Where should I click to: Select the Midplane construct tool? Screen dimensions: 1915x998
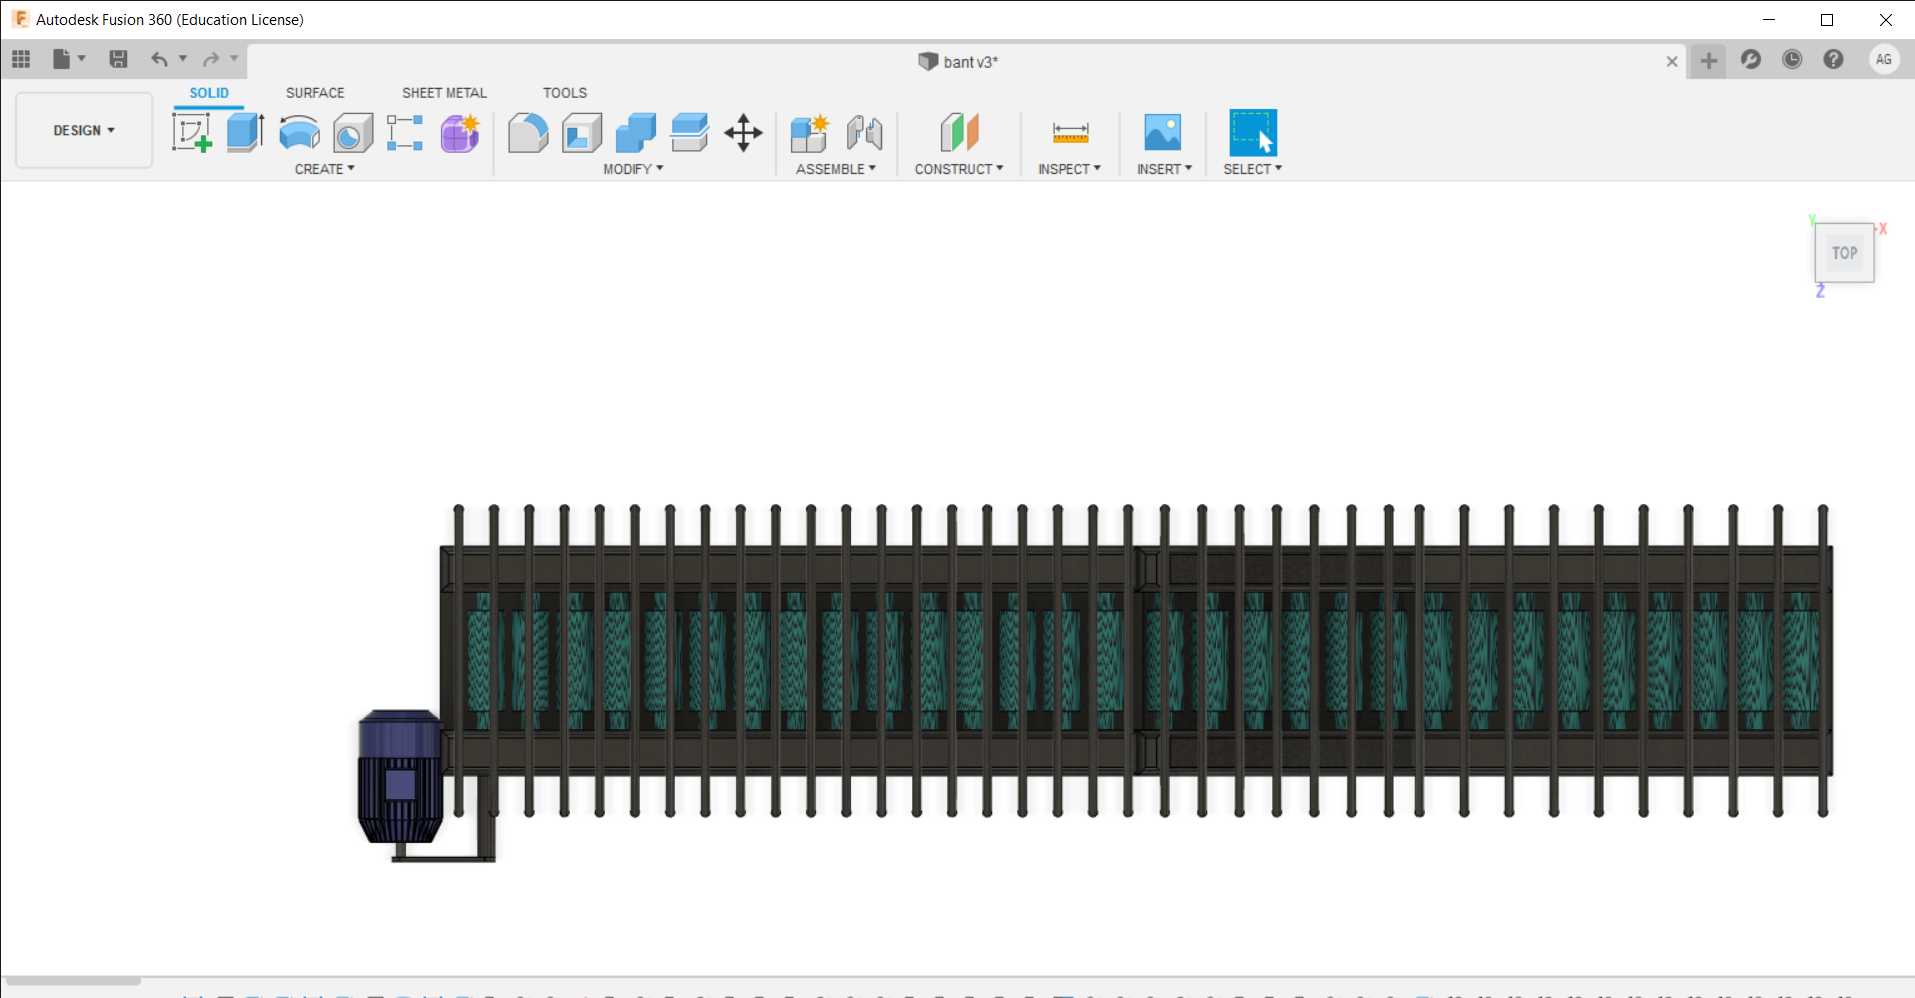click(x=959, y=132)
